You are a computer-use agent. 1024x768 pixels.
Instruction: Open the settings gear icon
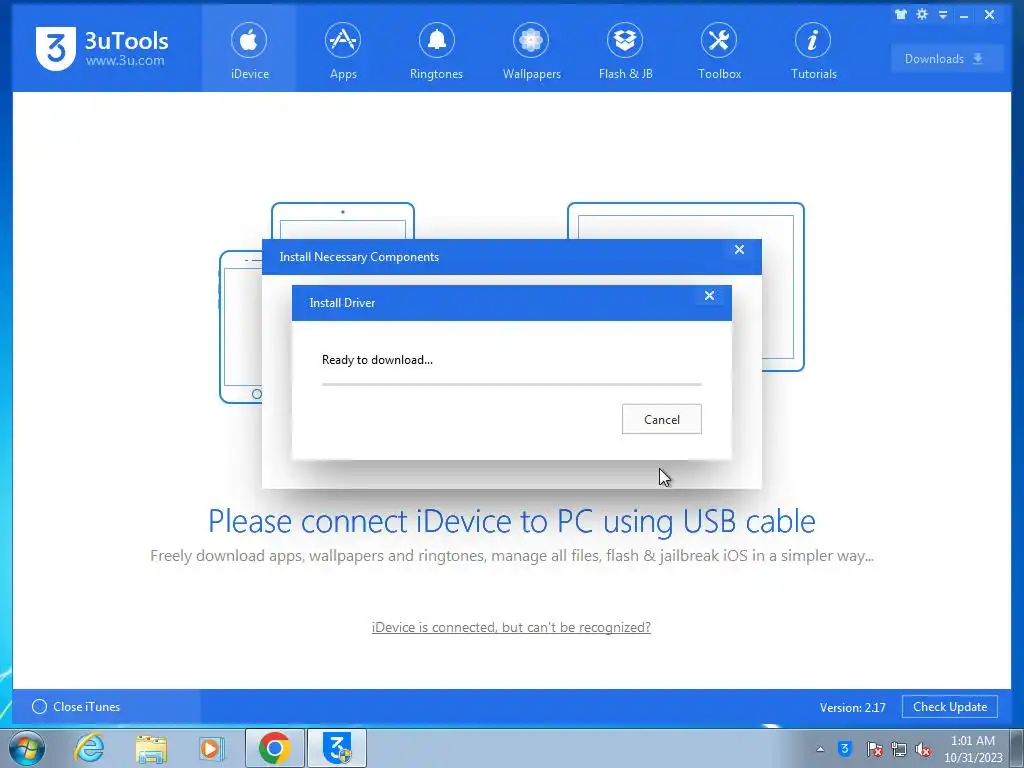[x=921, y=14]
